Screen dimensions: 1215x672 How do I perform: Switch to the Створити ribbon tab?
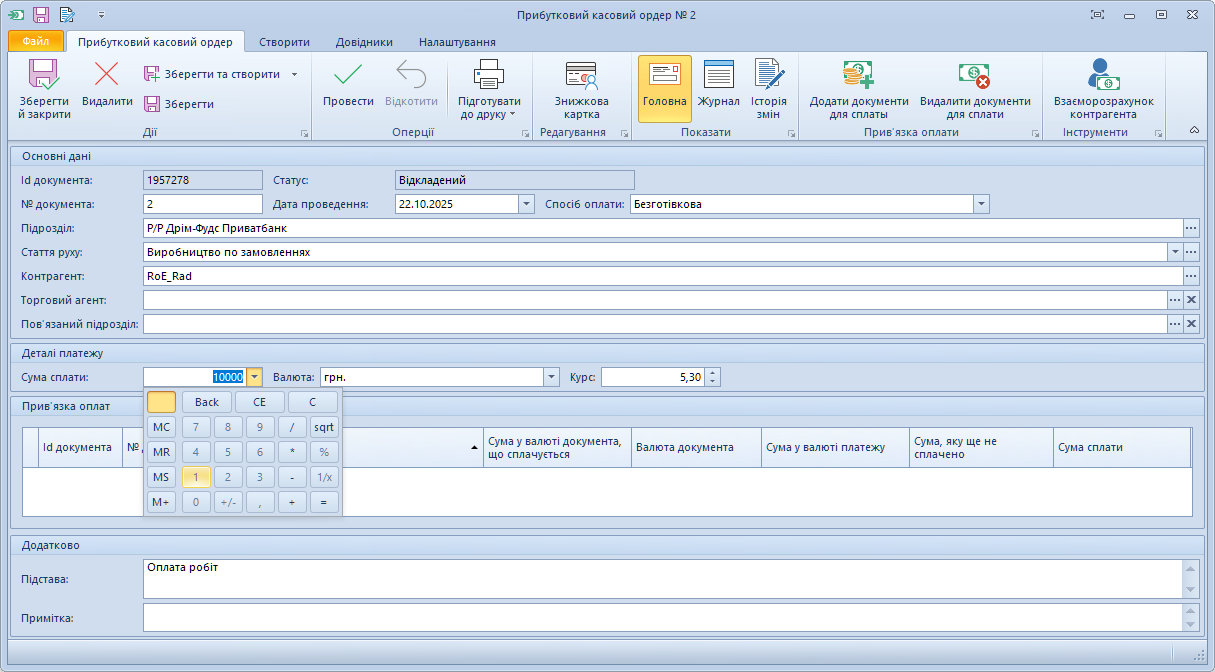(284, 42)
